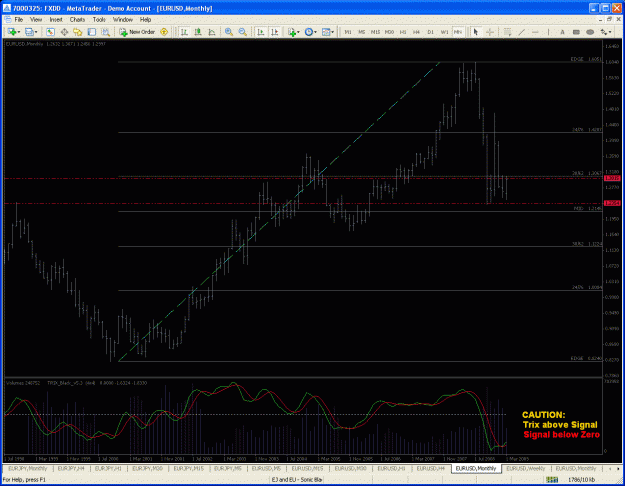This screenshot has width=625, height=486.
Task: Toggle Chart Shift icon
Action: [x=275, y=32]
